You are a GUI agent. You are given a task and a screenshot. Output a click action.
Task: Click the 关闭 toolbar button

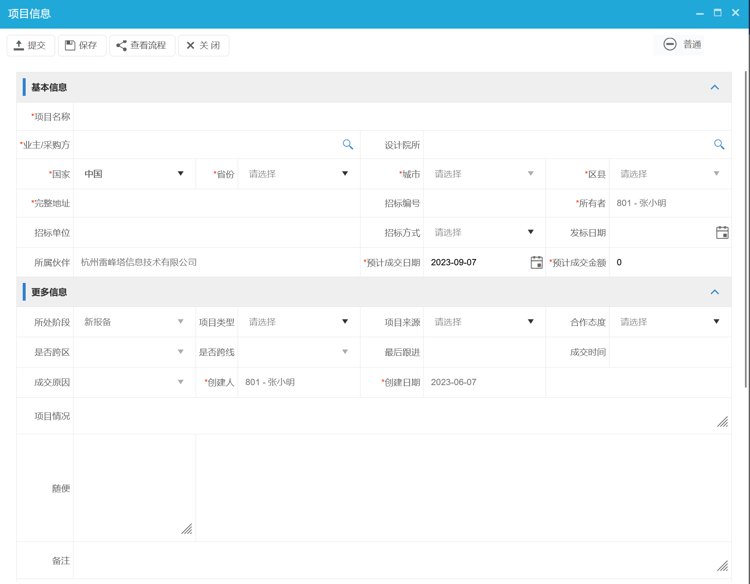point(203,45)
